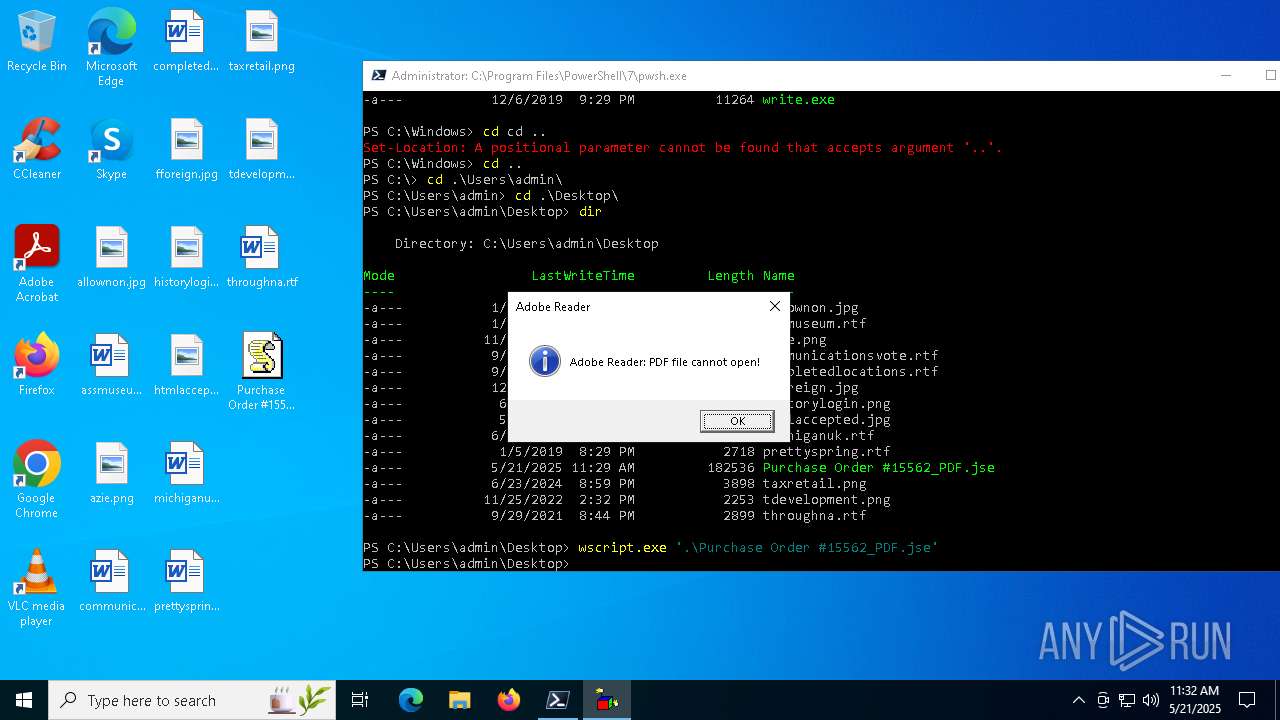Switch to PowerShell taskbar button
This screenshot has width=1280, height=720.
click(558, 700)
